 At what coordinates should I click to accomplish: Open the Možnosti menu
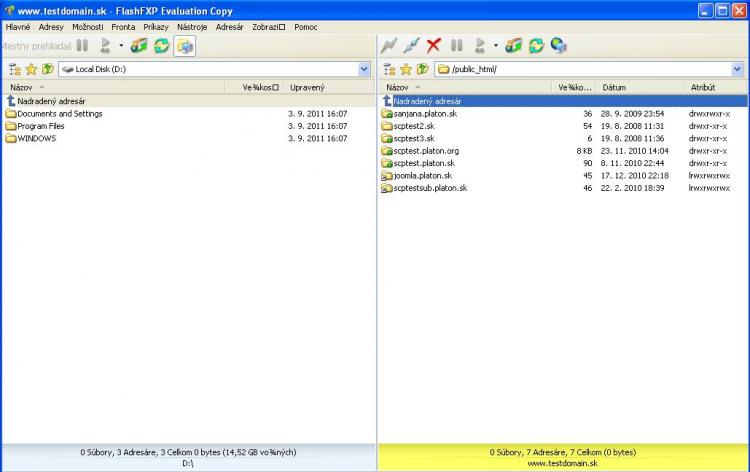point(88,27)
